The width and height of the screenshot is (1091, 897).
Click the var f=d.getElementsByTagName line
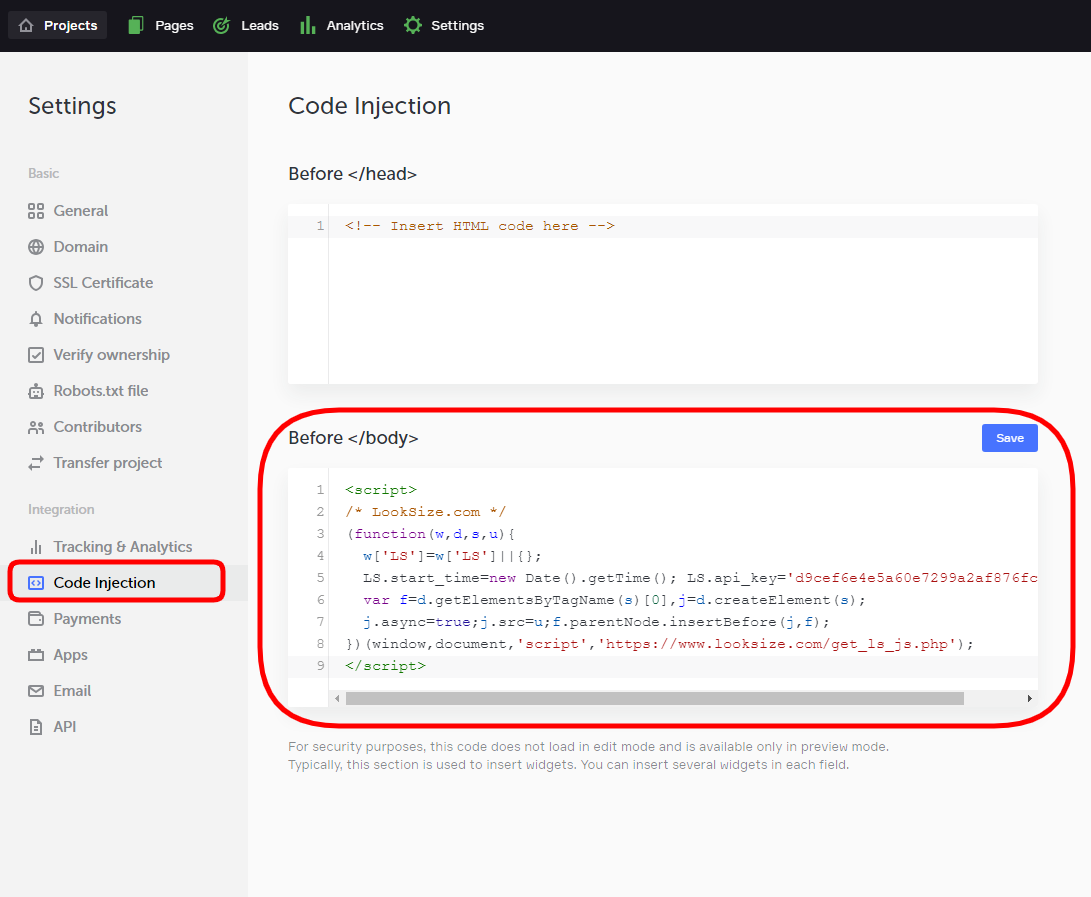pyautogui.click(x=614, y=601)
